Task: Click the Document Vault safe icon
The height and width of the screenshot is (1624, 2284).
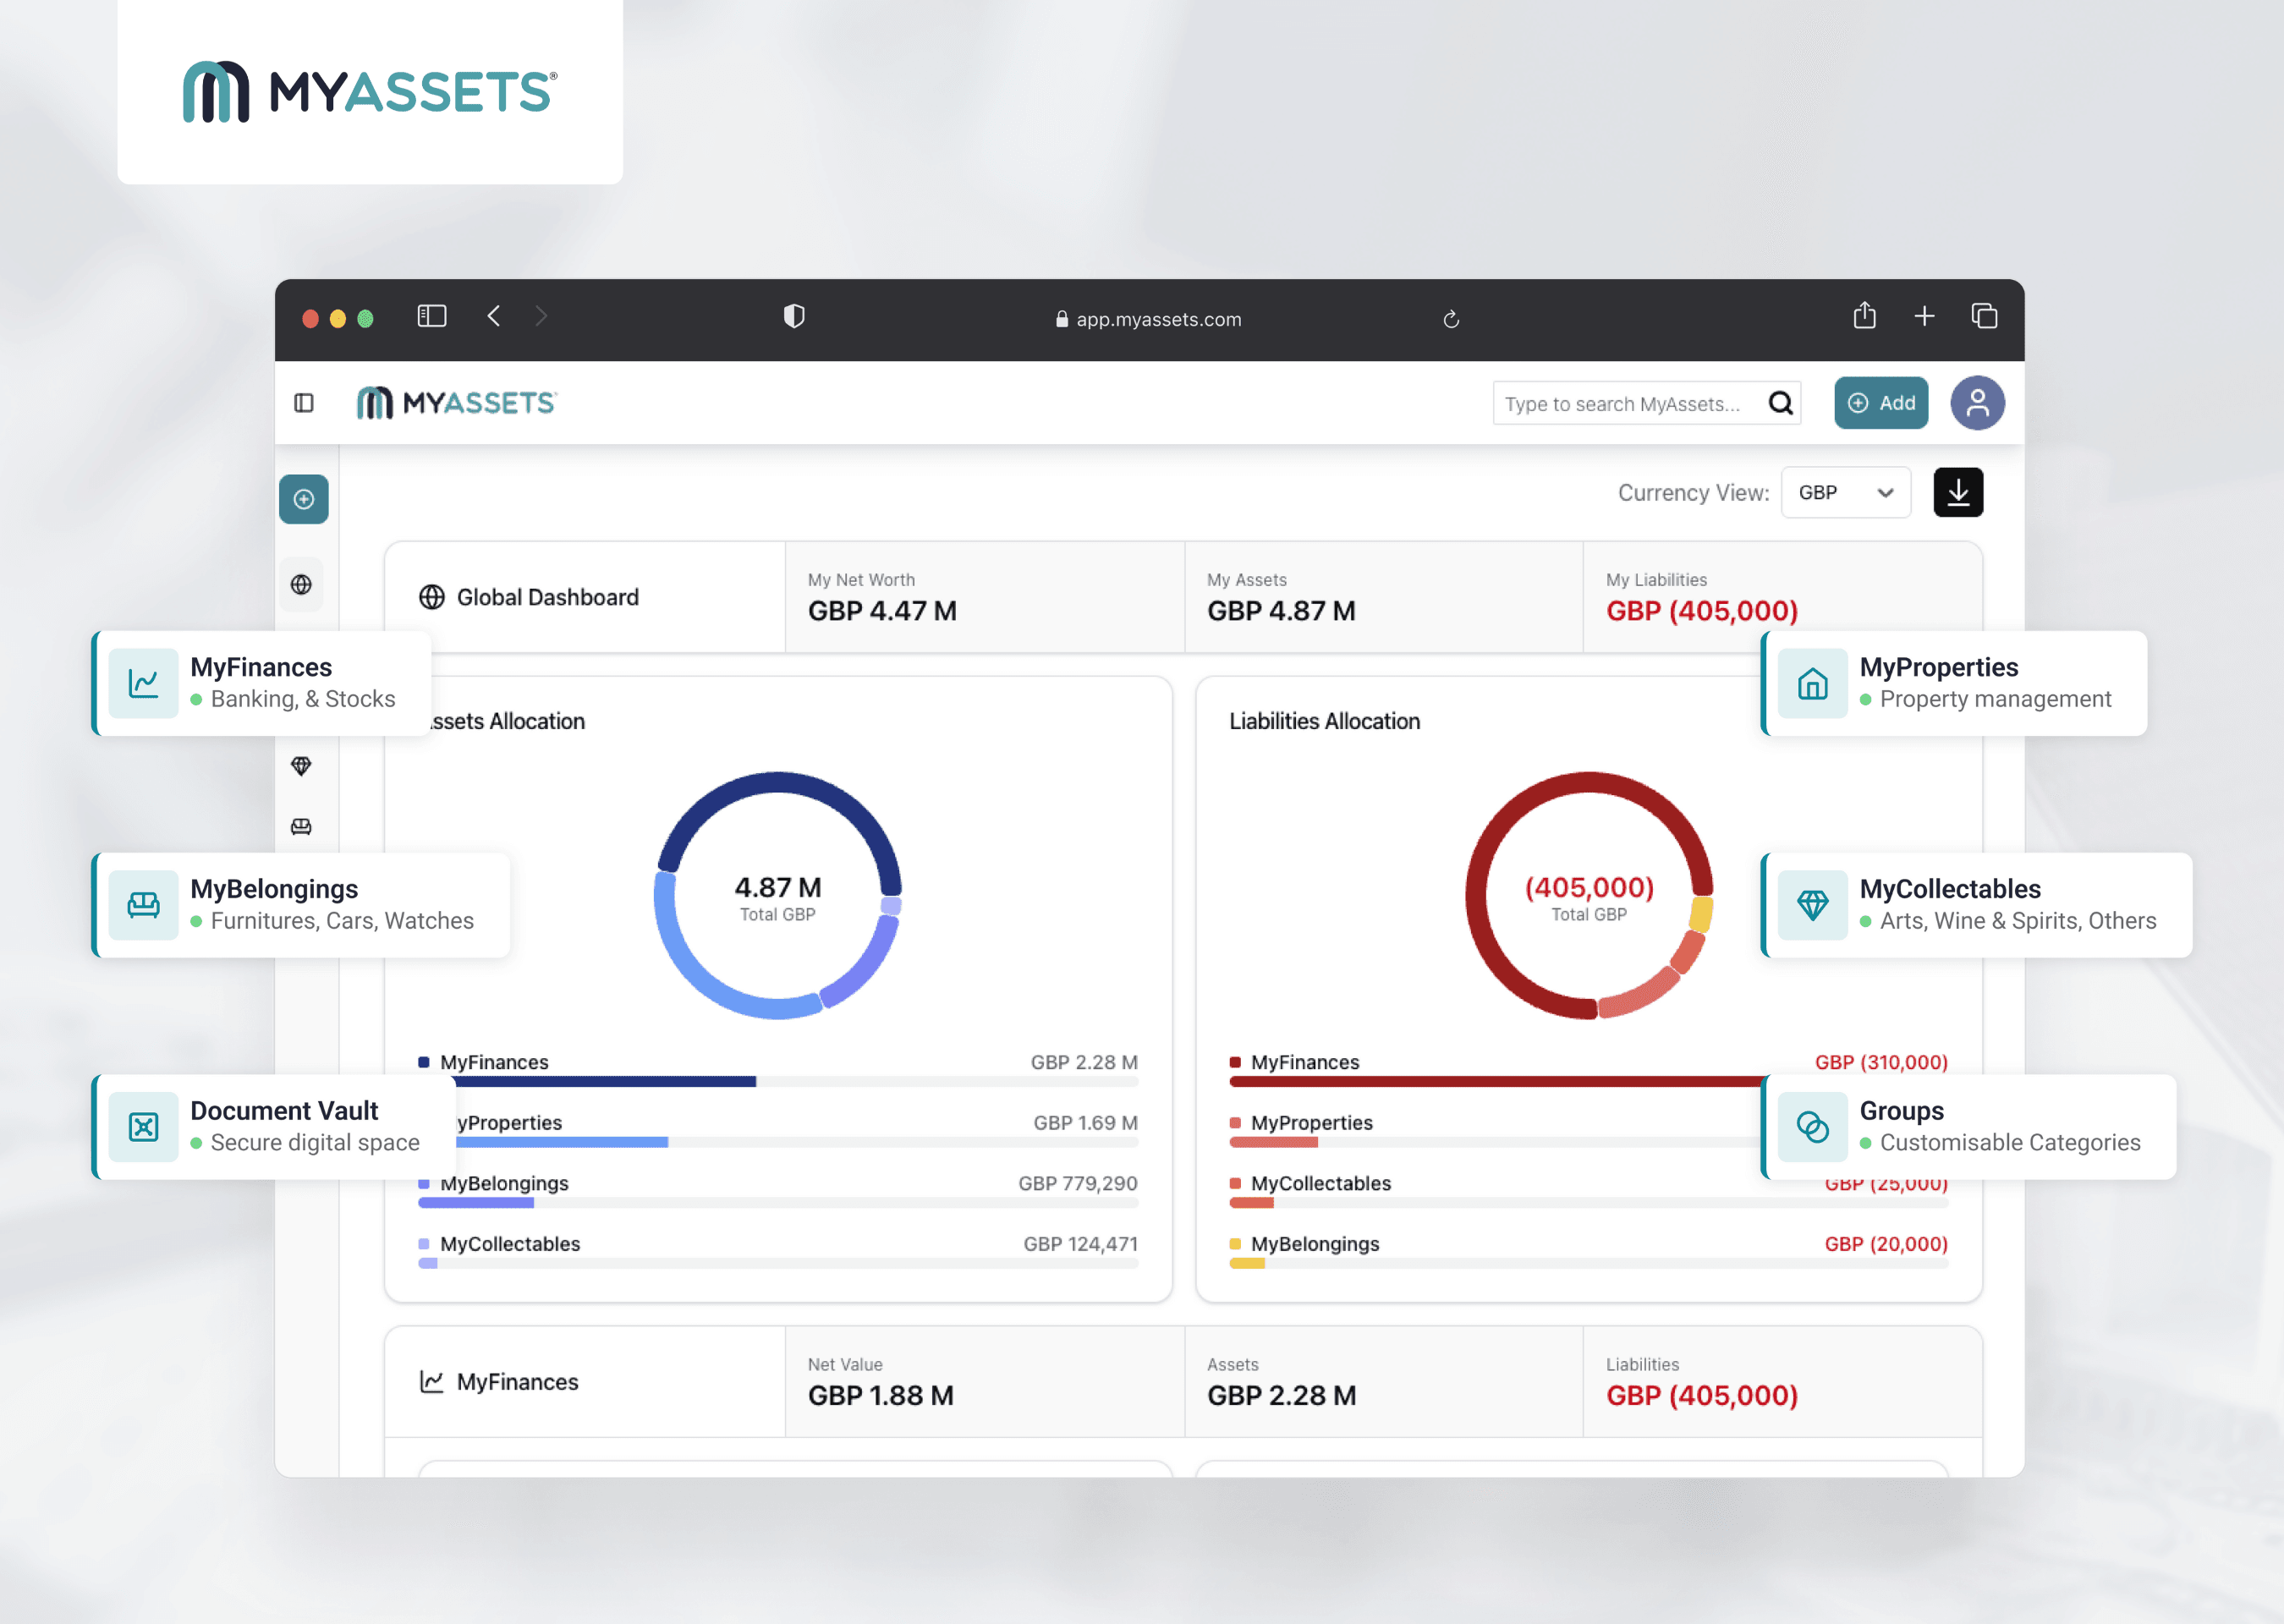Action: (143, 1127)
